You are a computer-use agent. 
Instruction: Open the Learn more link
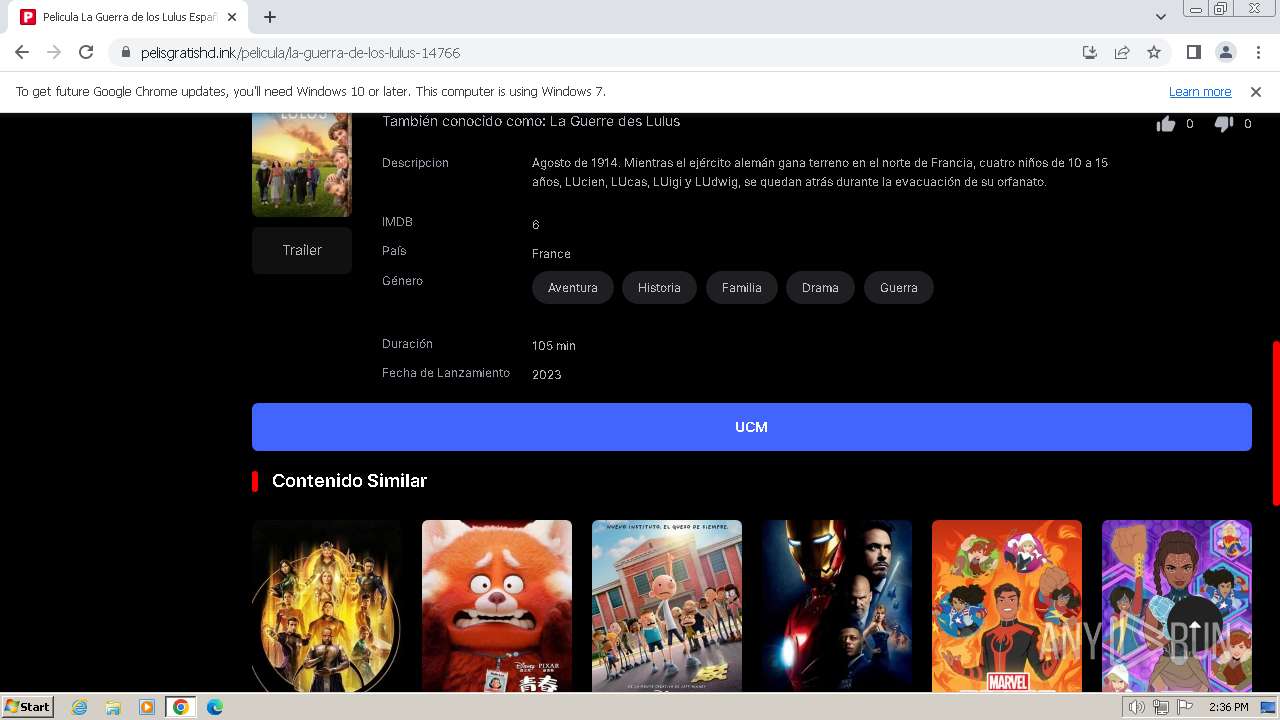tap(1200, 91)
